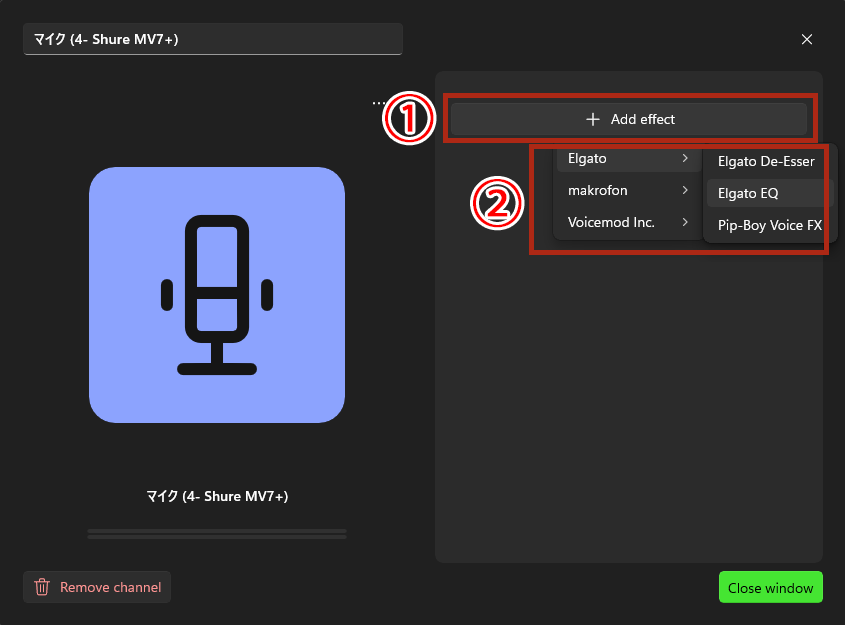
Task: Click the trash icon for Remove channel
Action: click(42, 587)
